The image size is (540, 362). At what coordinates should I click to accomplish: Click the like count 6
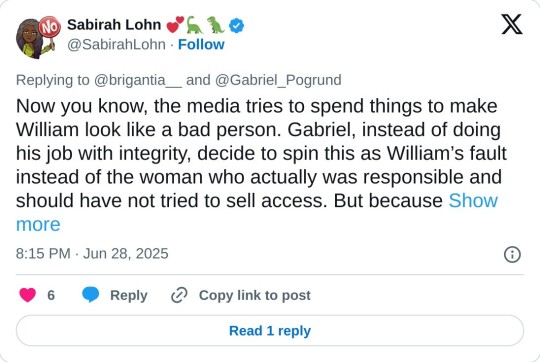tap(51, 295)
